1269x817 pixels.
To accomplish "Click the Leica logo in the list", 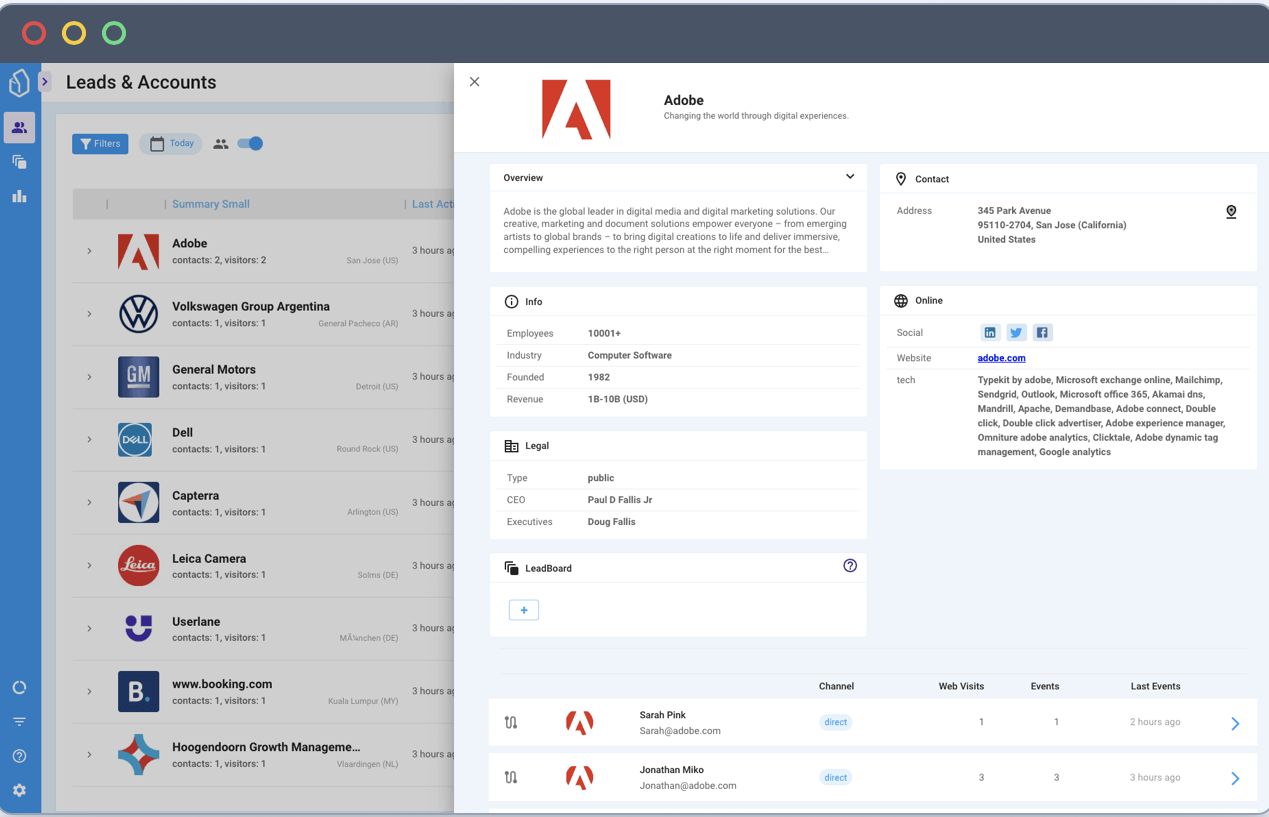I will tap(138, 566).
